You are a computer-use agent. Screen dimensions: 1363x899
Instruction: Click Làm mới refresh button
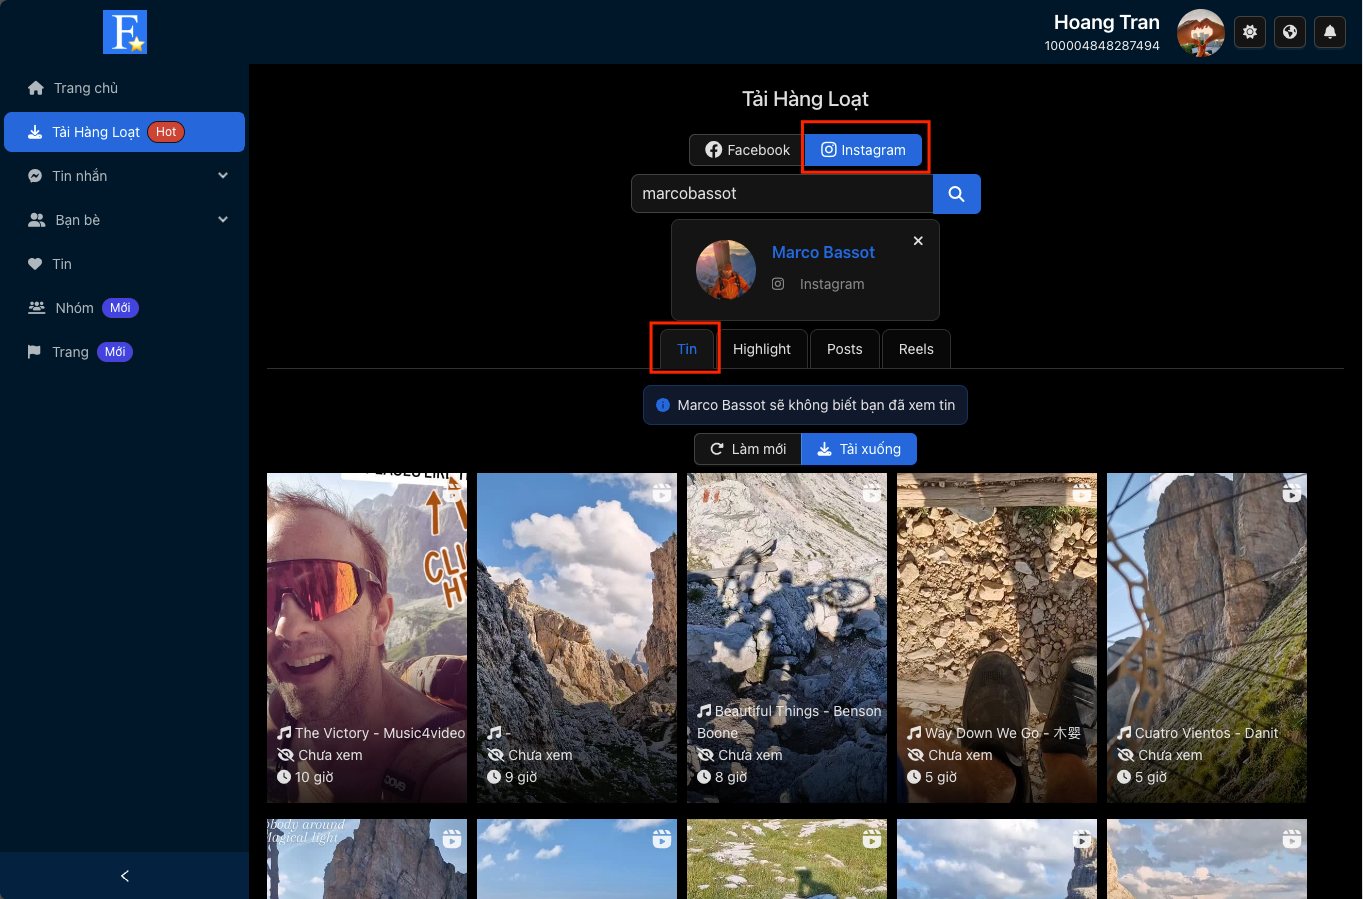[748, 449]
